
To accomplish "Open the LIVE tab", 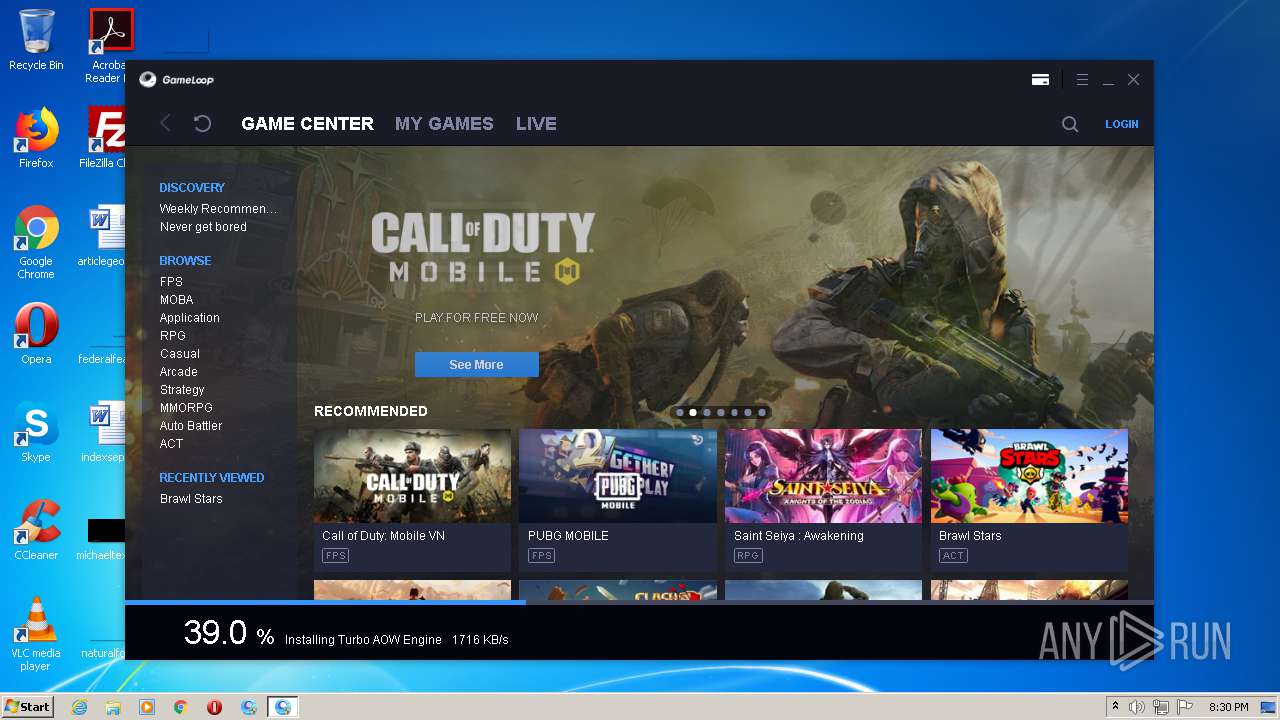I will [x=536, y=124].
